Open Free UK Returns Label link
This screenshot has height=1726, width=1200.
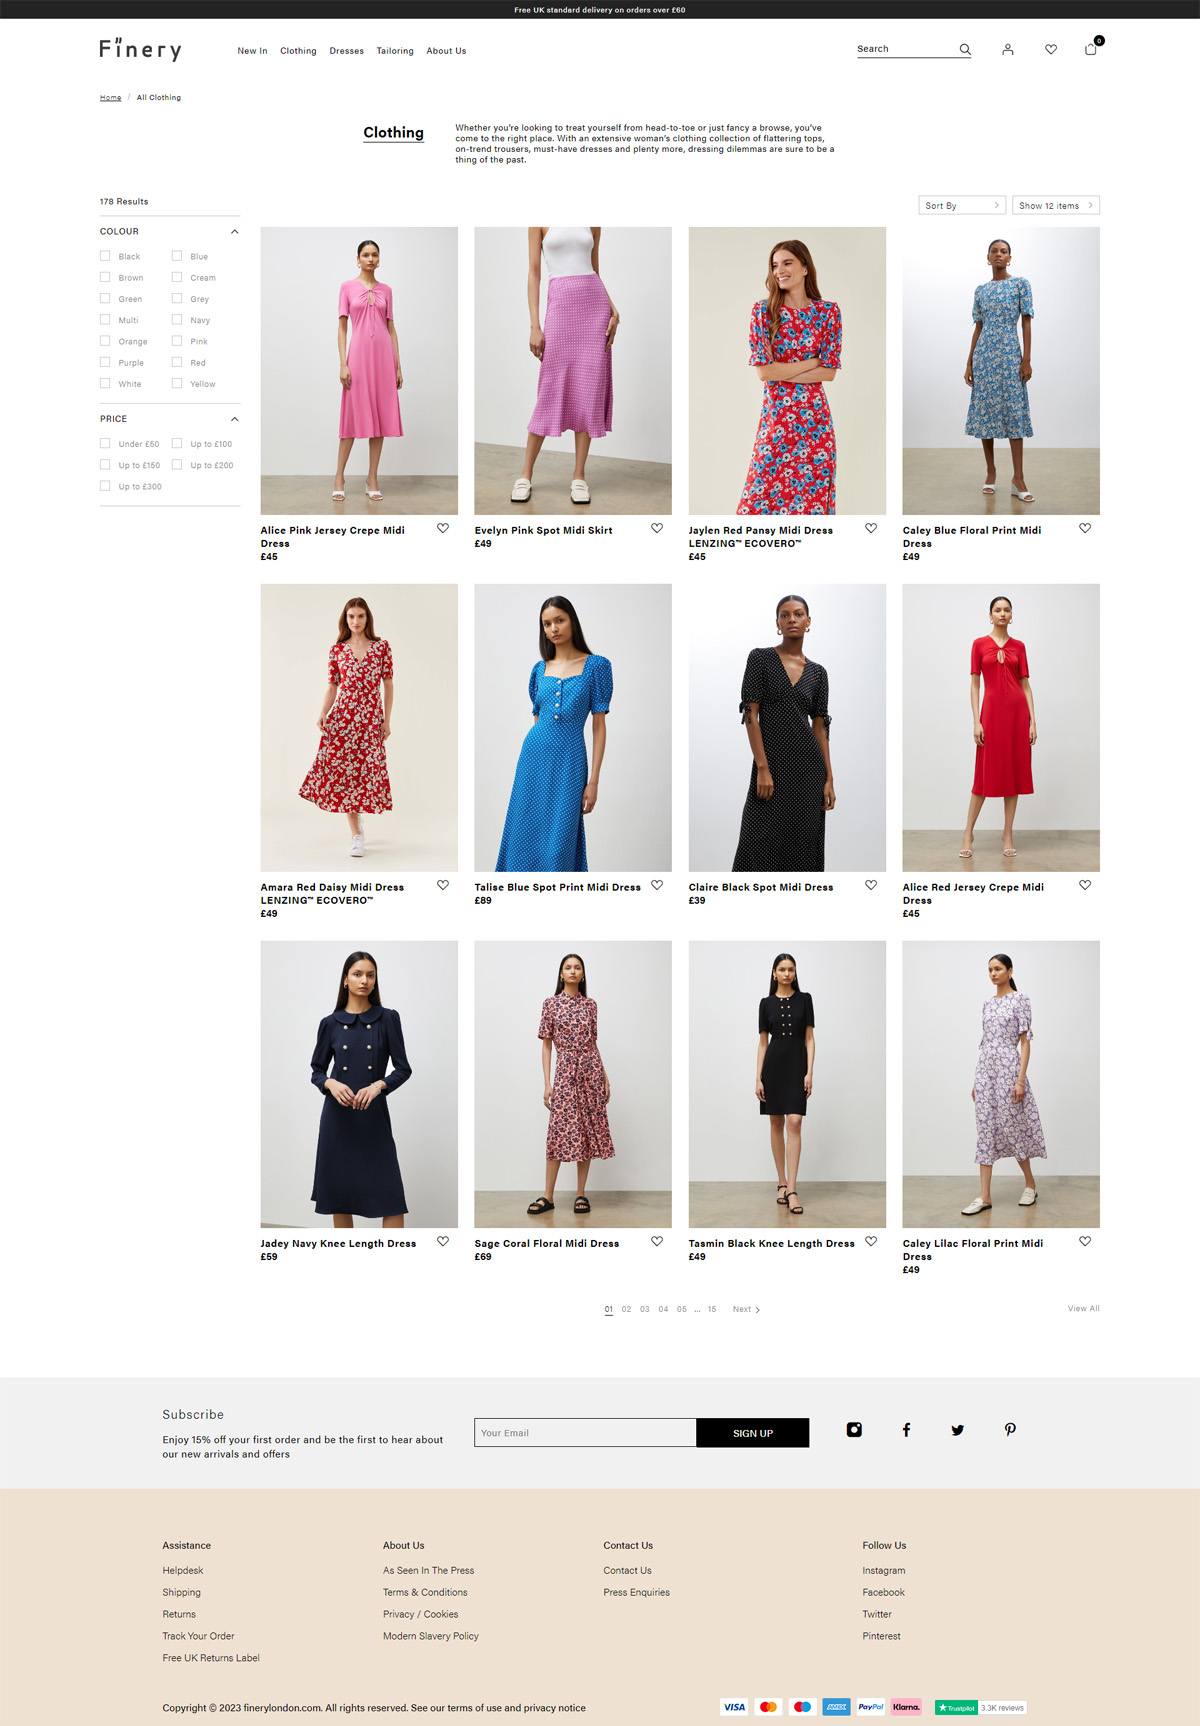[x=211, y=1658]
